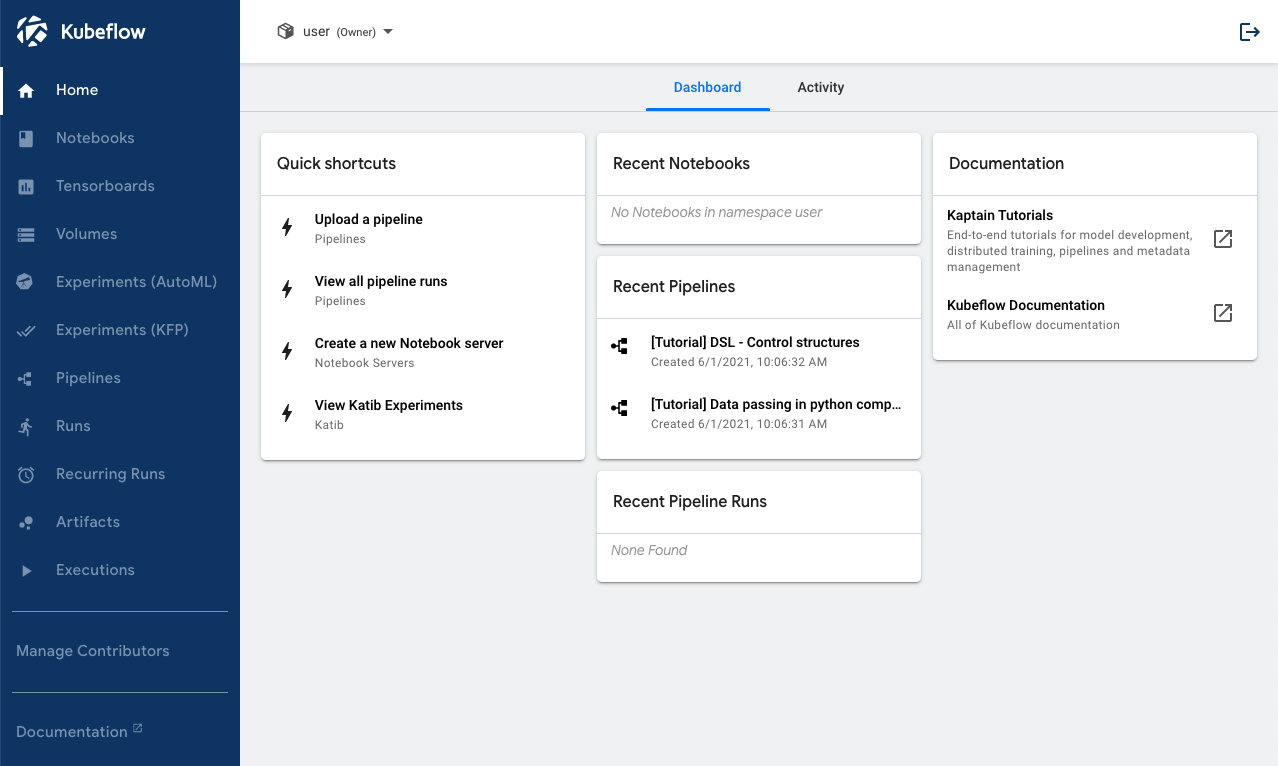Switch to the Activity tab
The height and width of the screenshot is (766, 1278).
820,87
